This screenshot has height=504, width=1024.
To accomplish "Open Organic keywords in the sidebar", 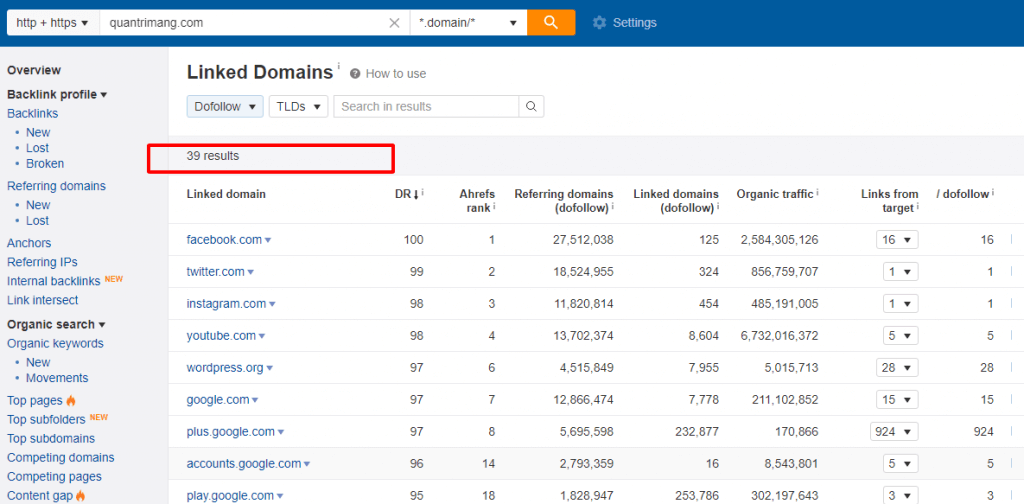I will [56, 343].
